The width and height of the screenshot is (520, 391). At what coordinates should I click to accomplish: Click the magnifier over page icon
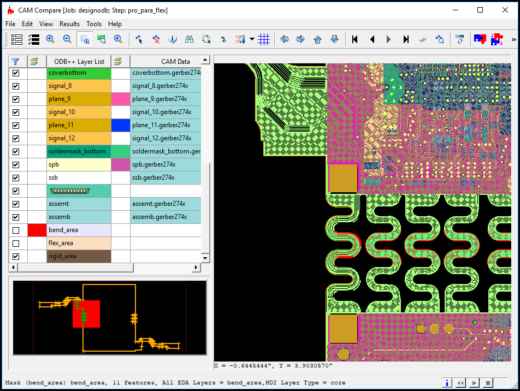click(206, 39)
